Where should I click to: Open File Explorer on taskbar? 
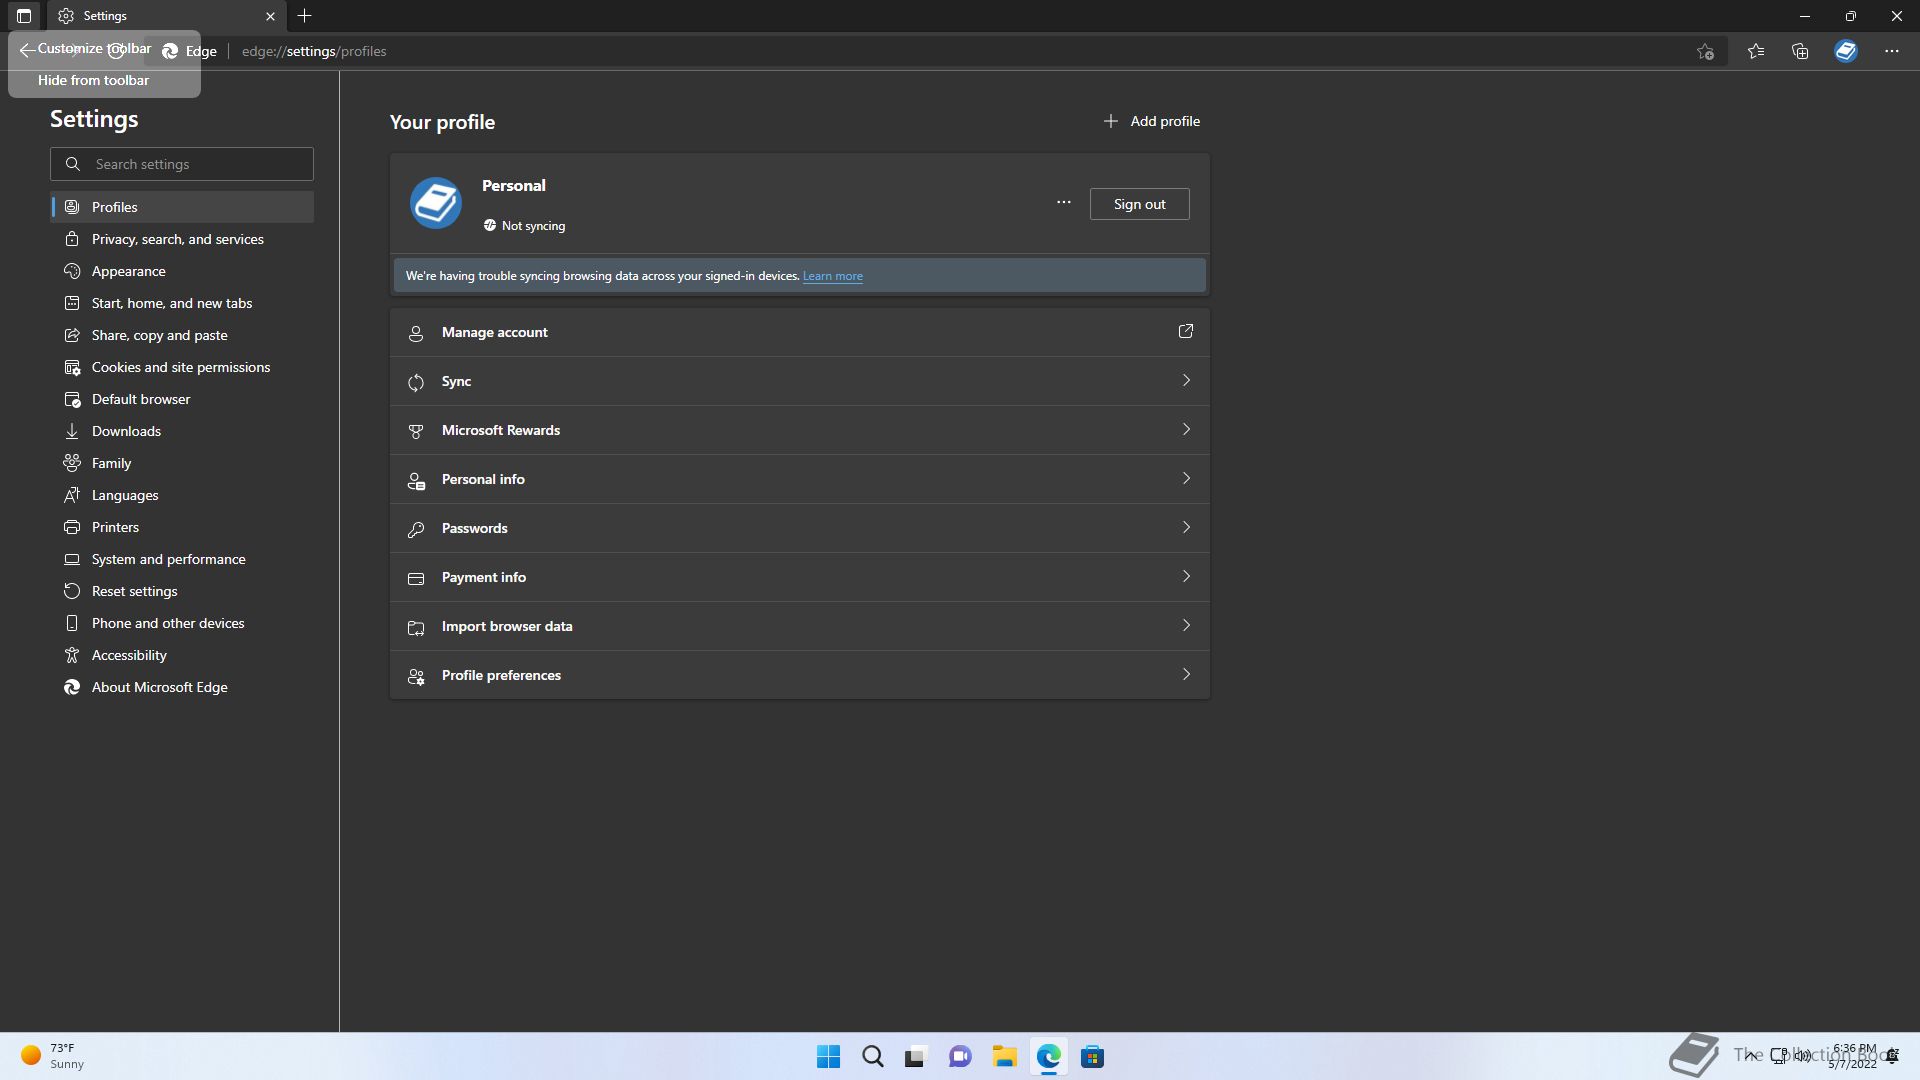[1004, 1056]
